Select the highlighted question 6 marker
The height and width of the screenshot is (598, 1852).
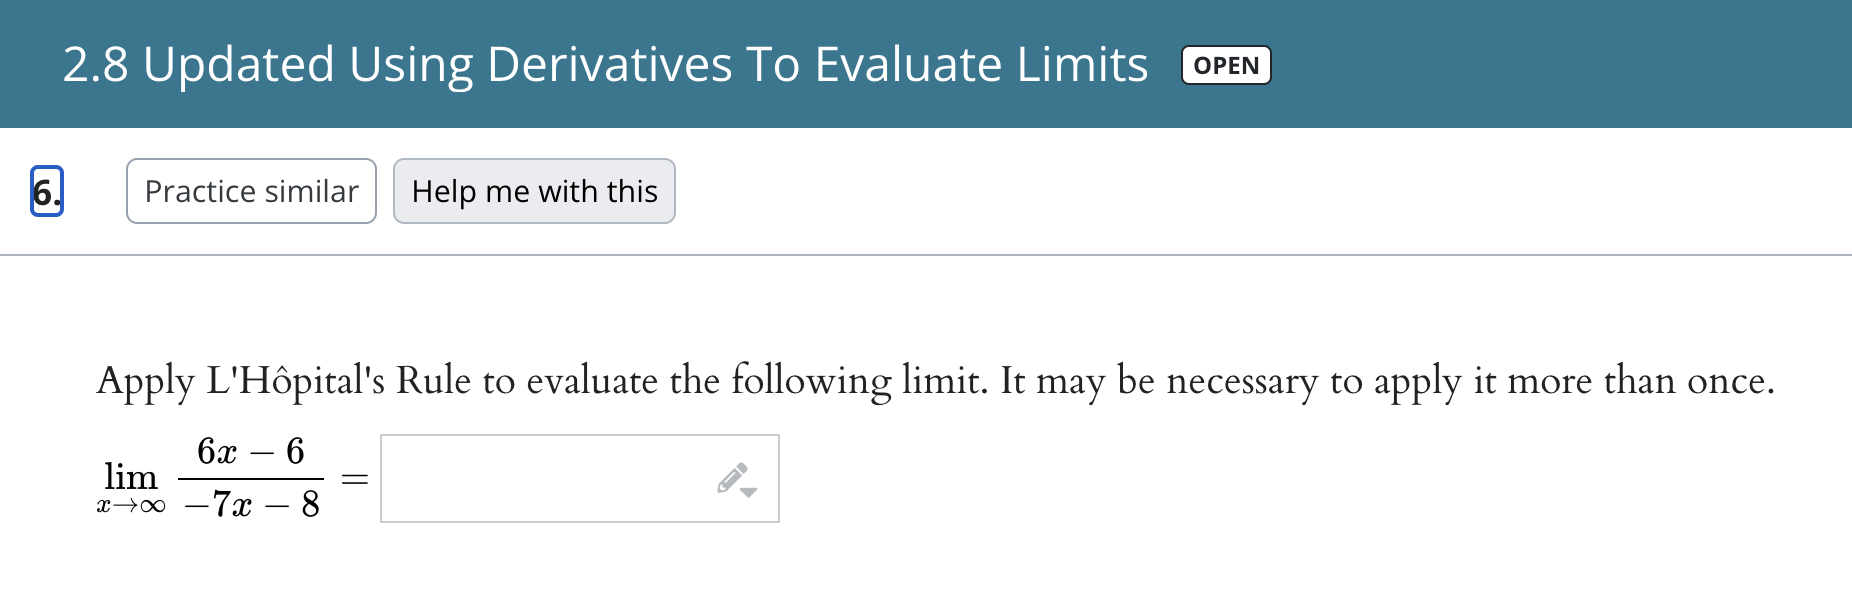click(46, 190)
